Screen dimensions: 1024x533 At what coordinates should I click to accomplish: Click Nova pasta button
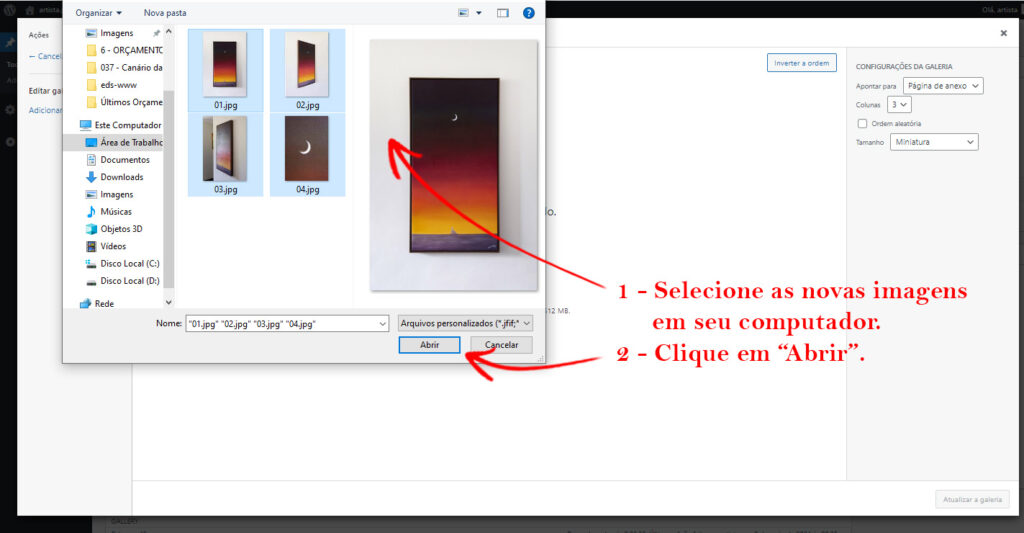pyautogui.click(x=165, y=12)
